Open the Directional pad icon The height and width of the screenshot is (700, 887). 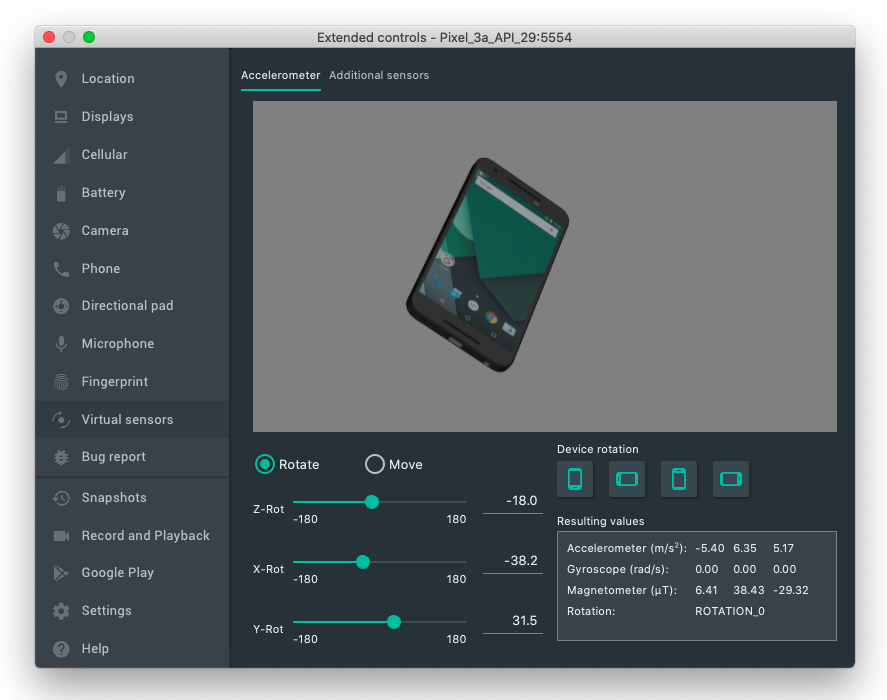click(x=61, y=306)
